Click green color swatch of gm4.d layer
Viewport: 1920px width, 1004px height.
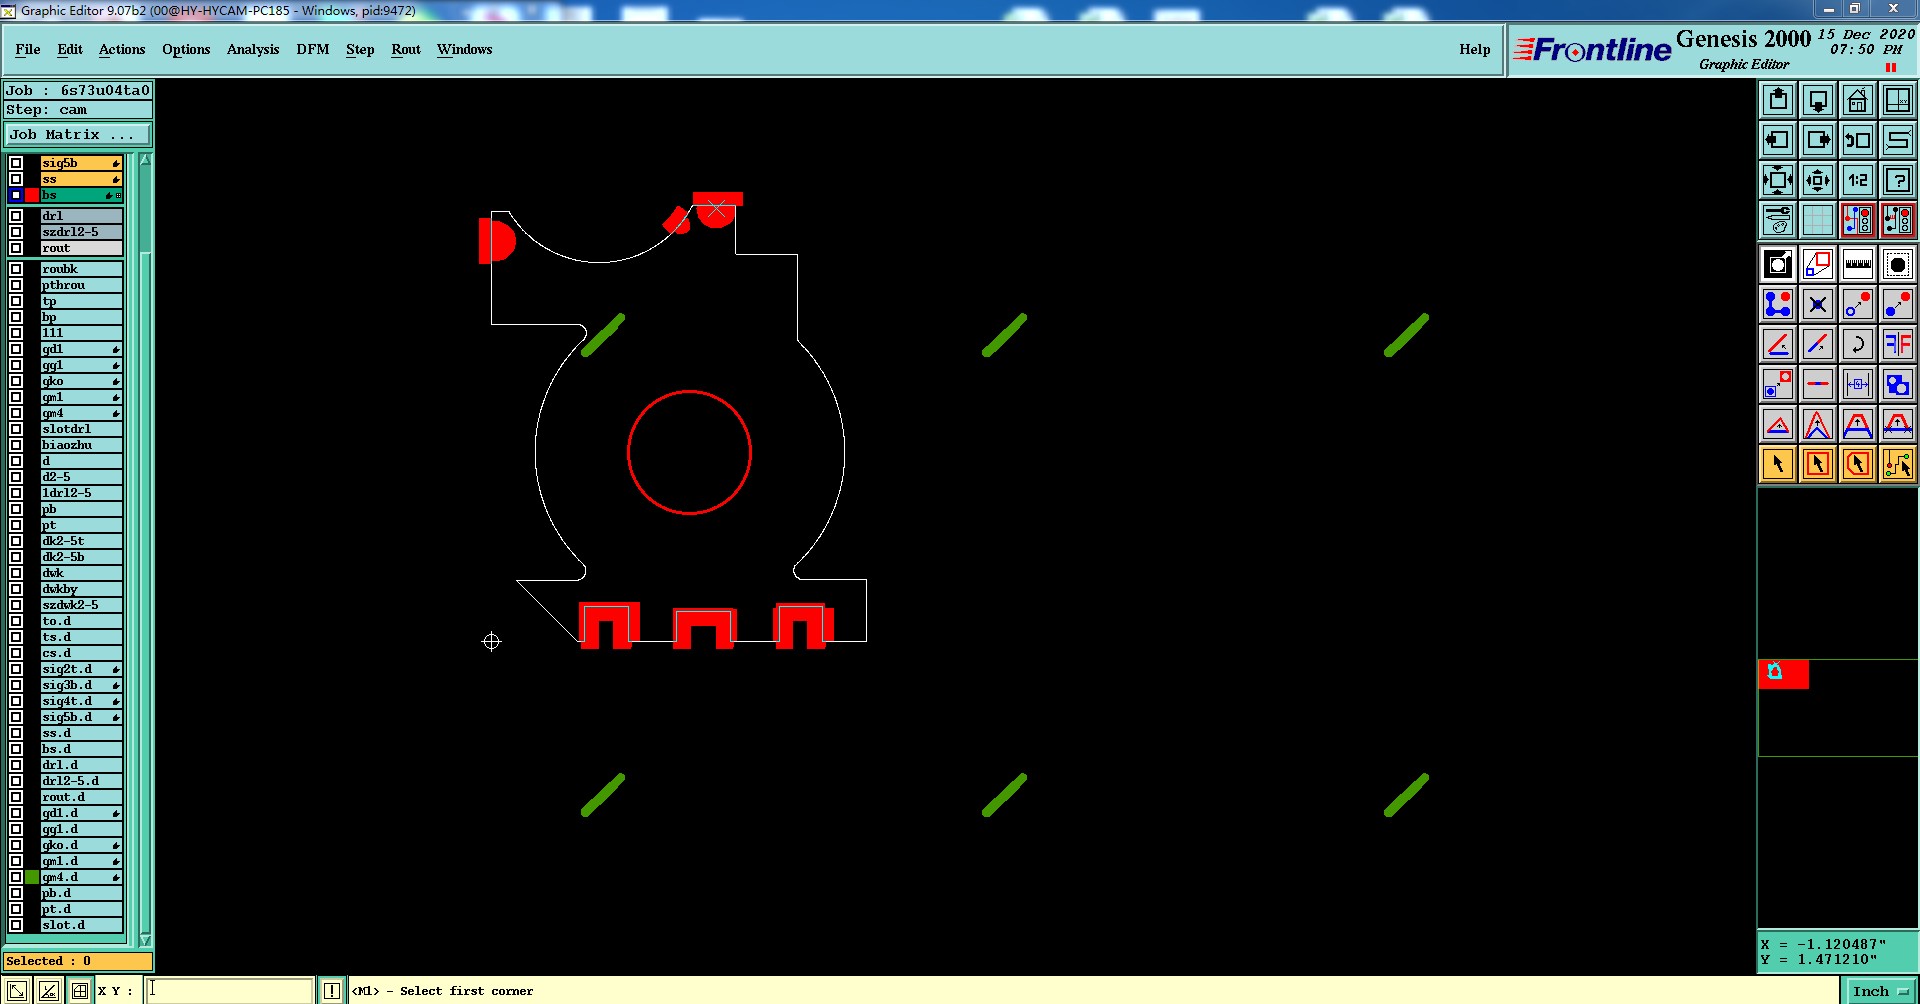32,877
